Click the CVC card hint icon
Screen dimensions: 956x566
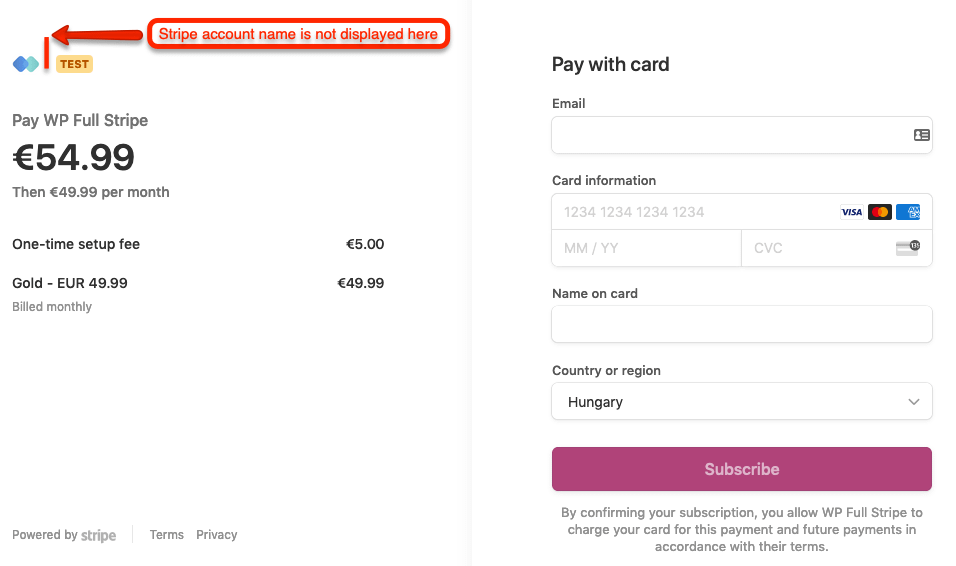click(x=907, y=248)
